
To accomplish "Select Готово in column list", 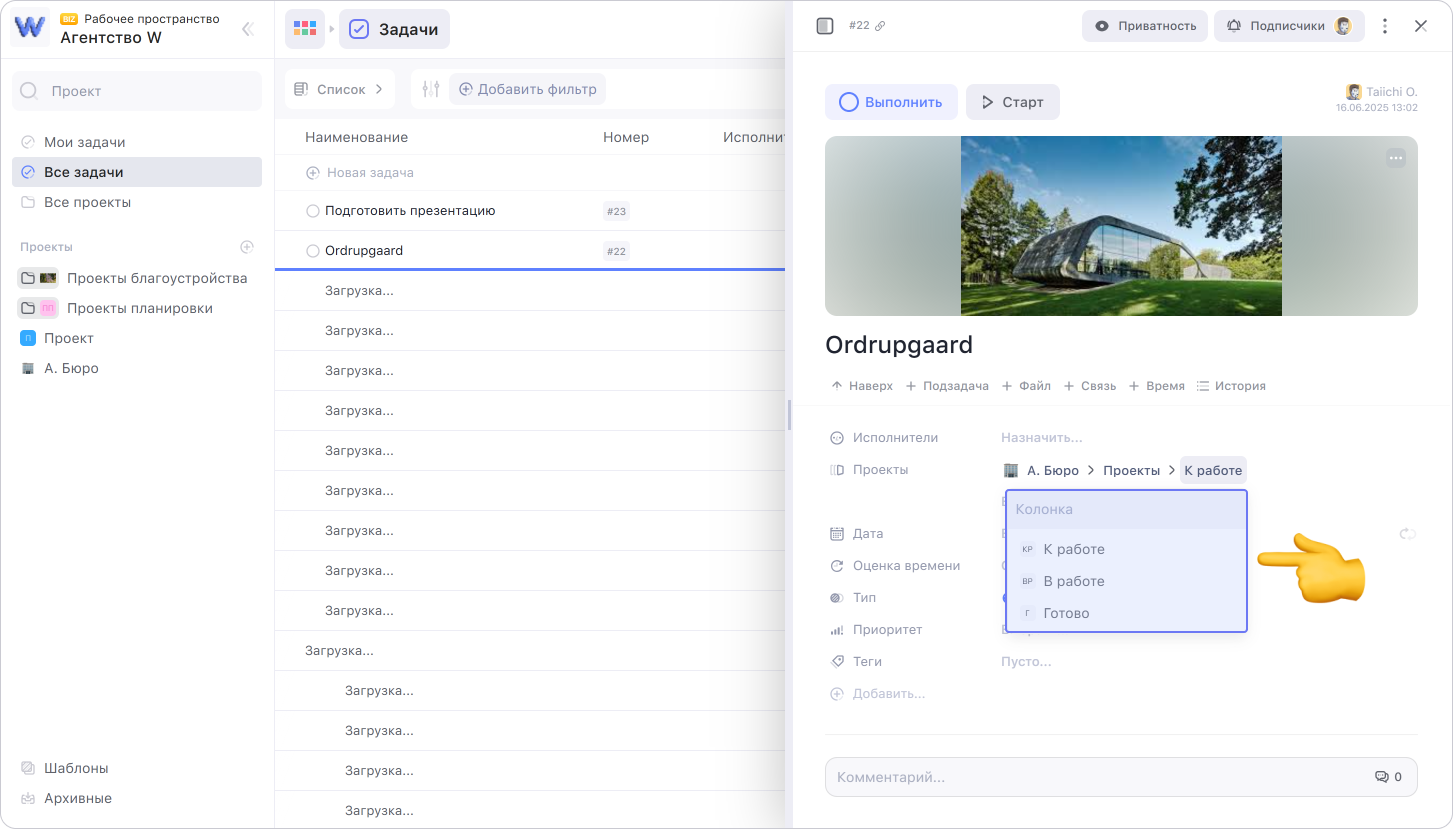I will (x=1127, y=613).
